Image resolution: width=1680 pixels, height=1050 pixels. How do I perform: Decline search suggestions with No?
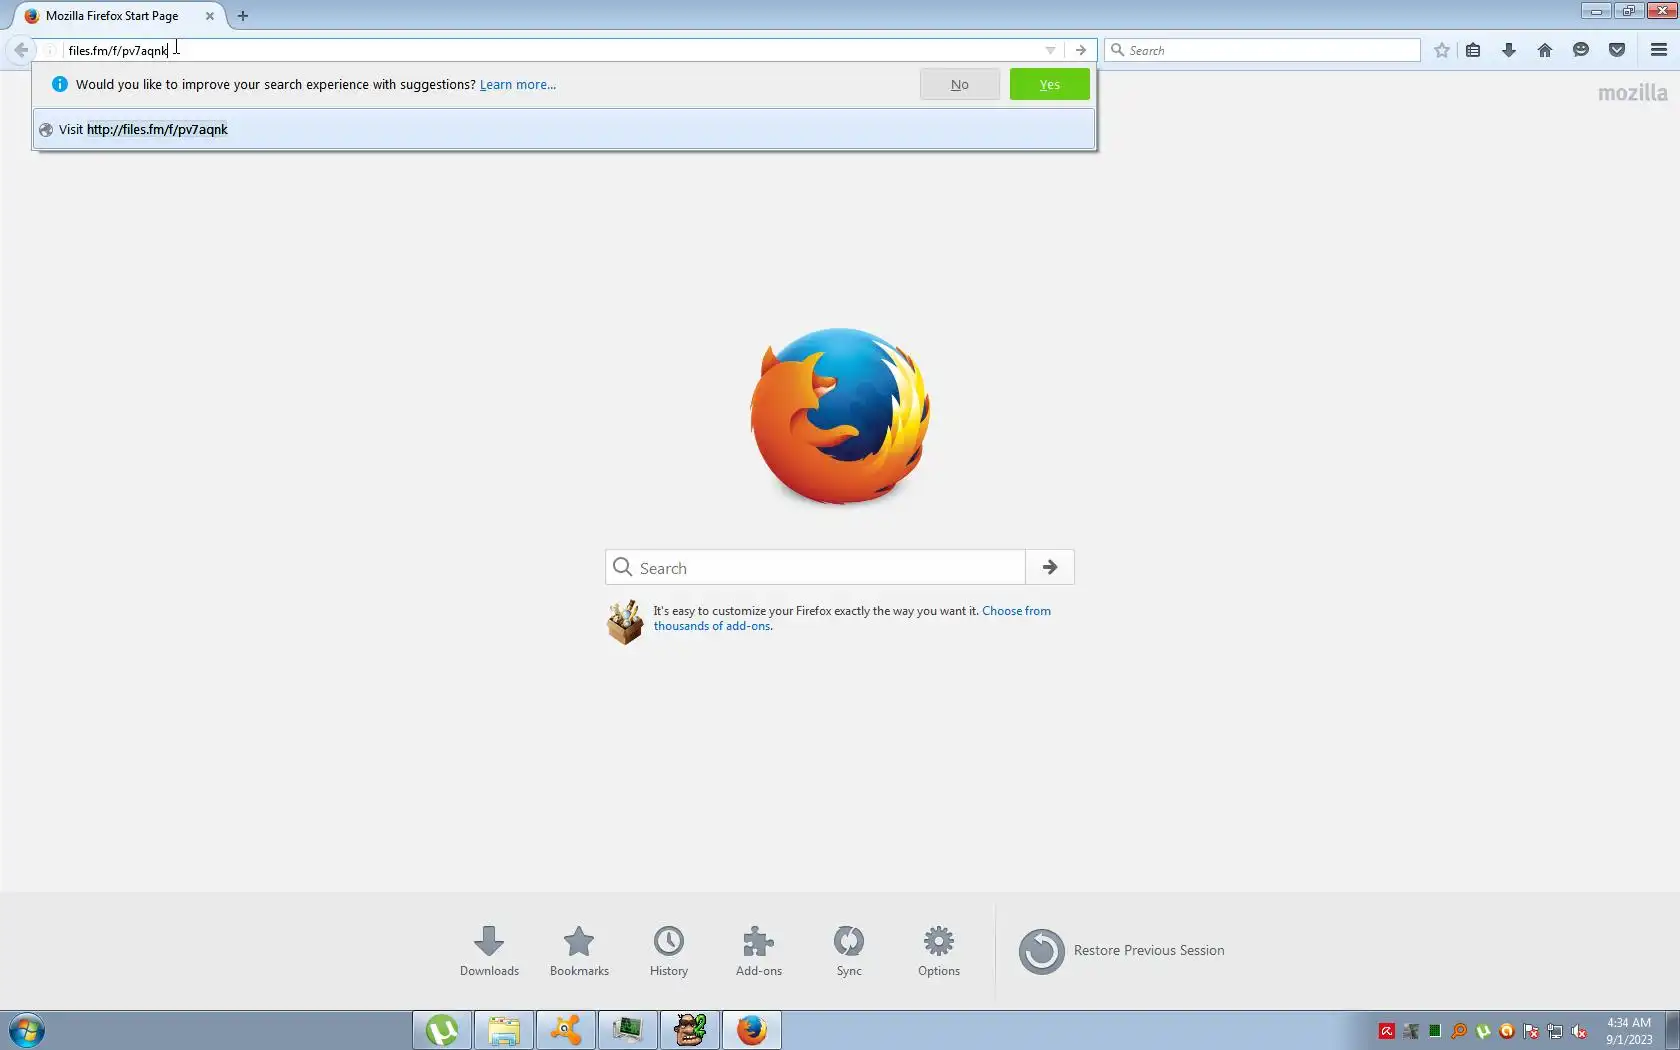pos(960,85)
